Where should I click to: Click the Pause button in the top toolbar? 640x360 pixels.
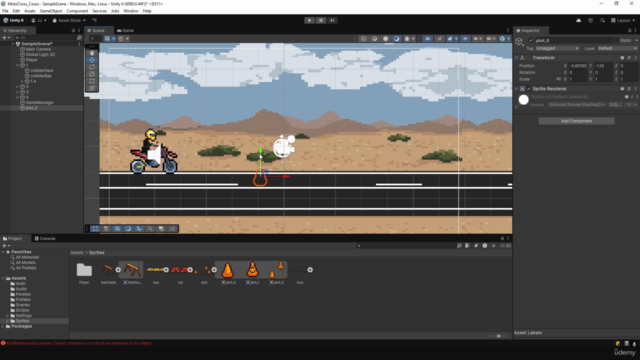click(321, 20)
